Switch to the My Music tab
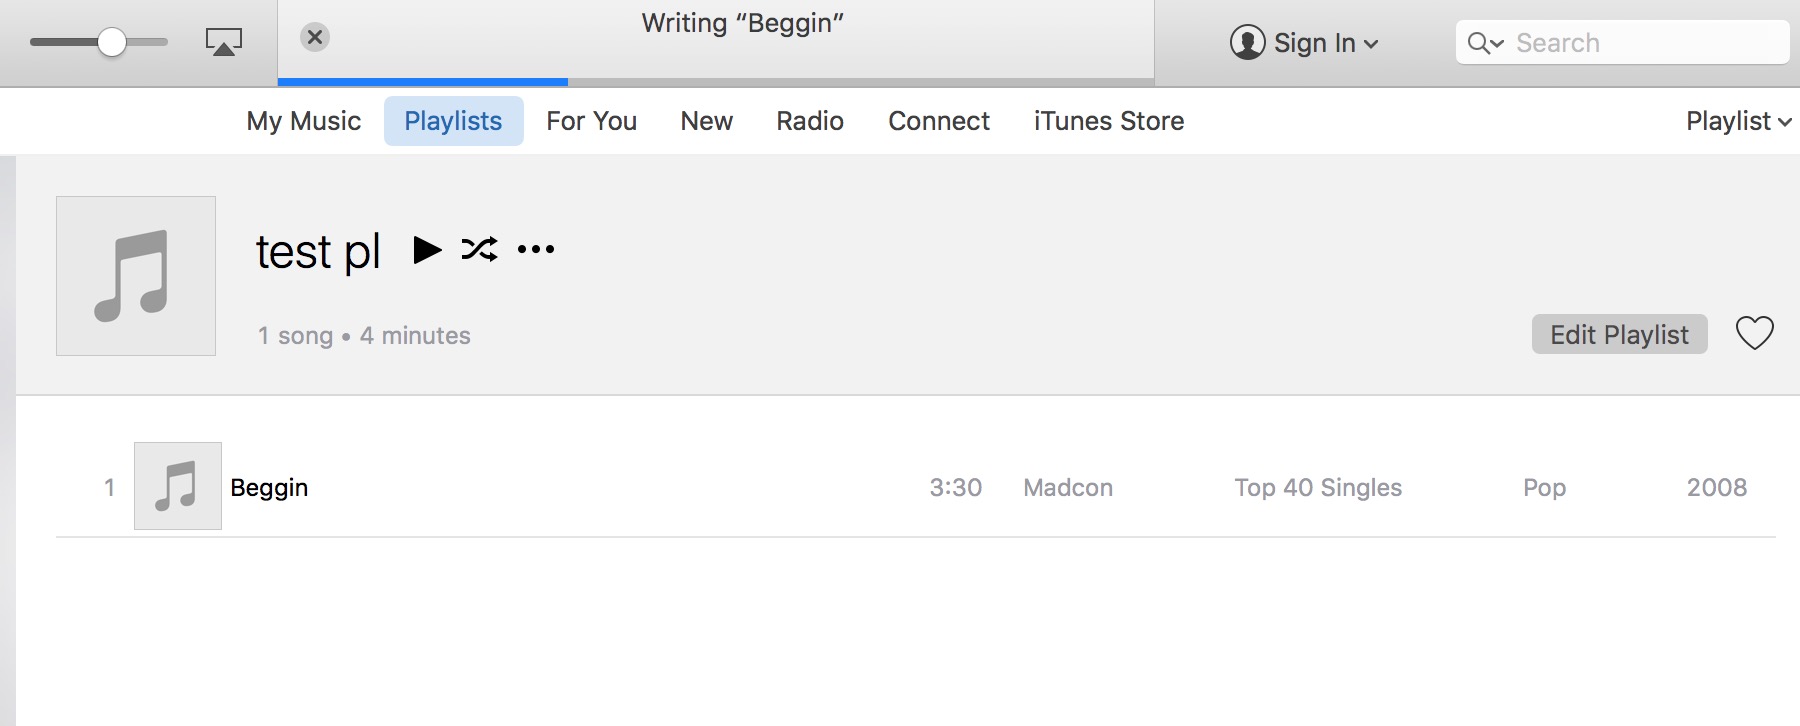The image size is (1800, 726). pyautogui.click(x=303, y=121)
